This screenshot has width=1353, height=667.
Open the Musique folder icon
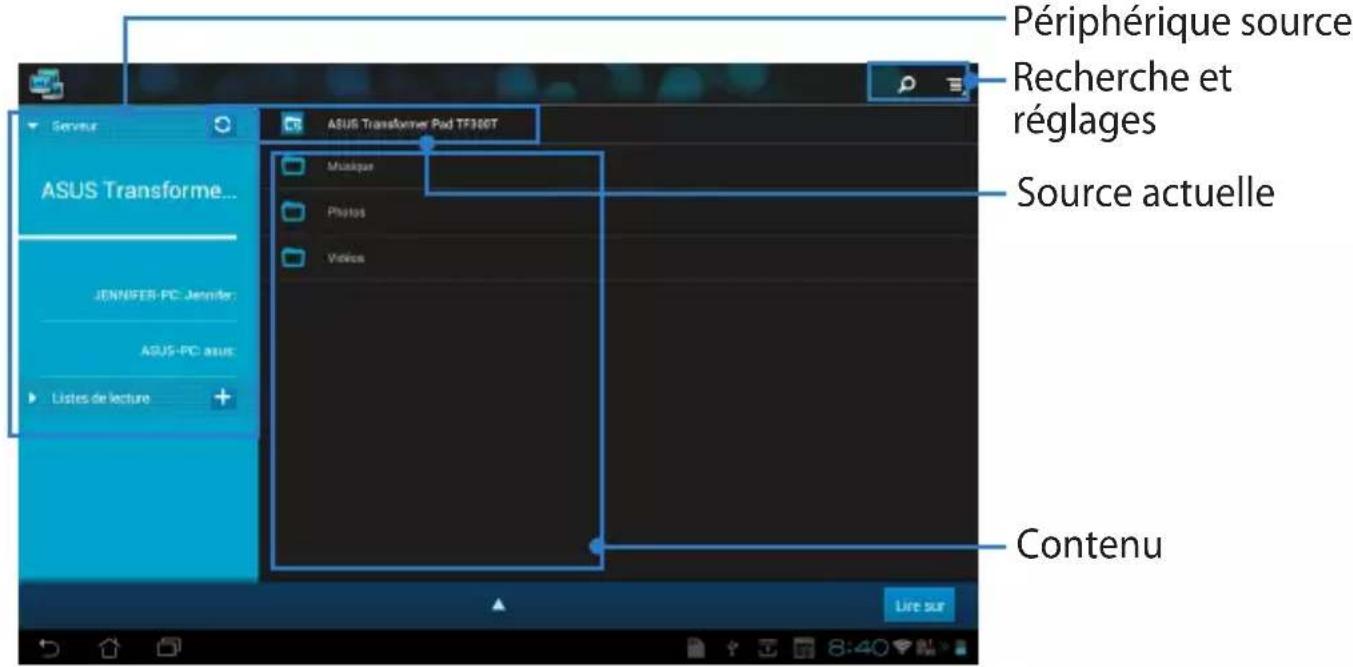293,167
